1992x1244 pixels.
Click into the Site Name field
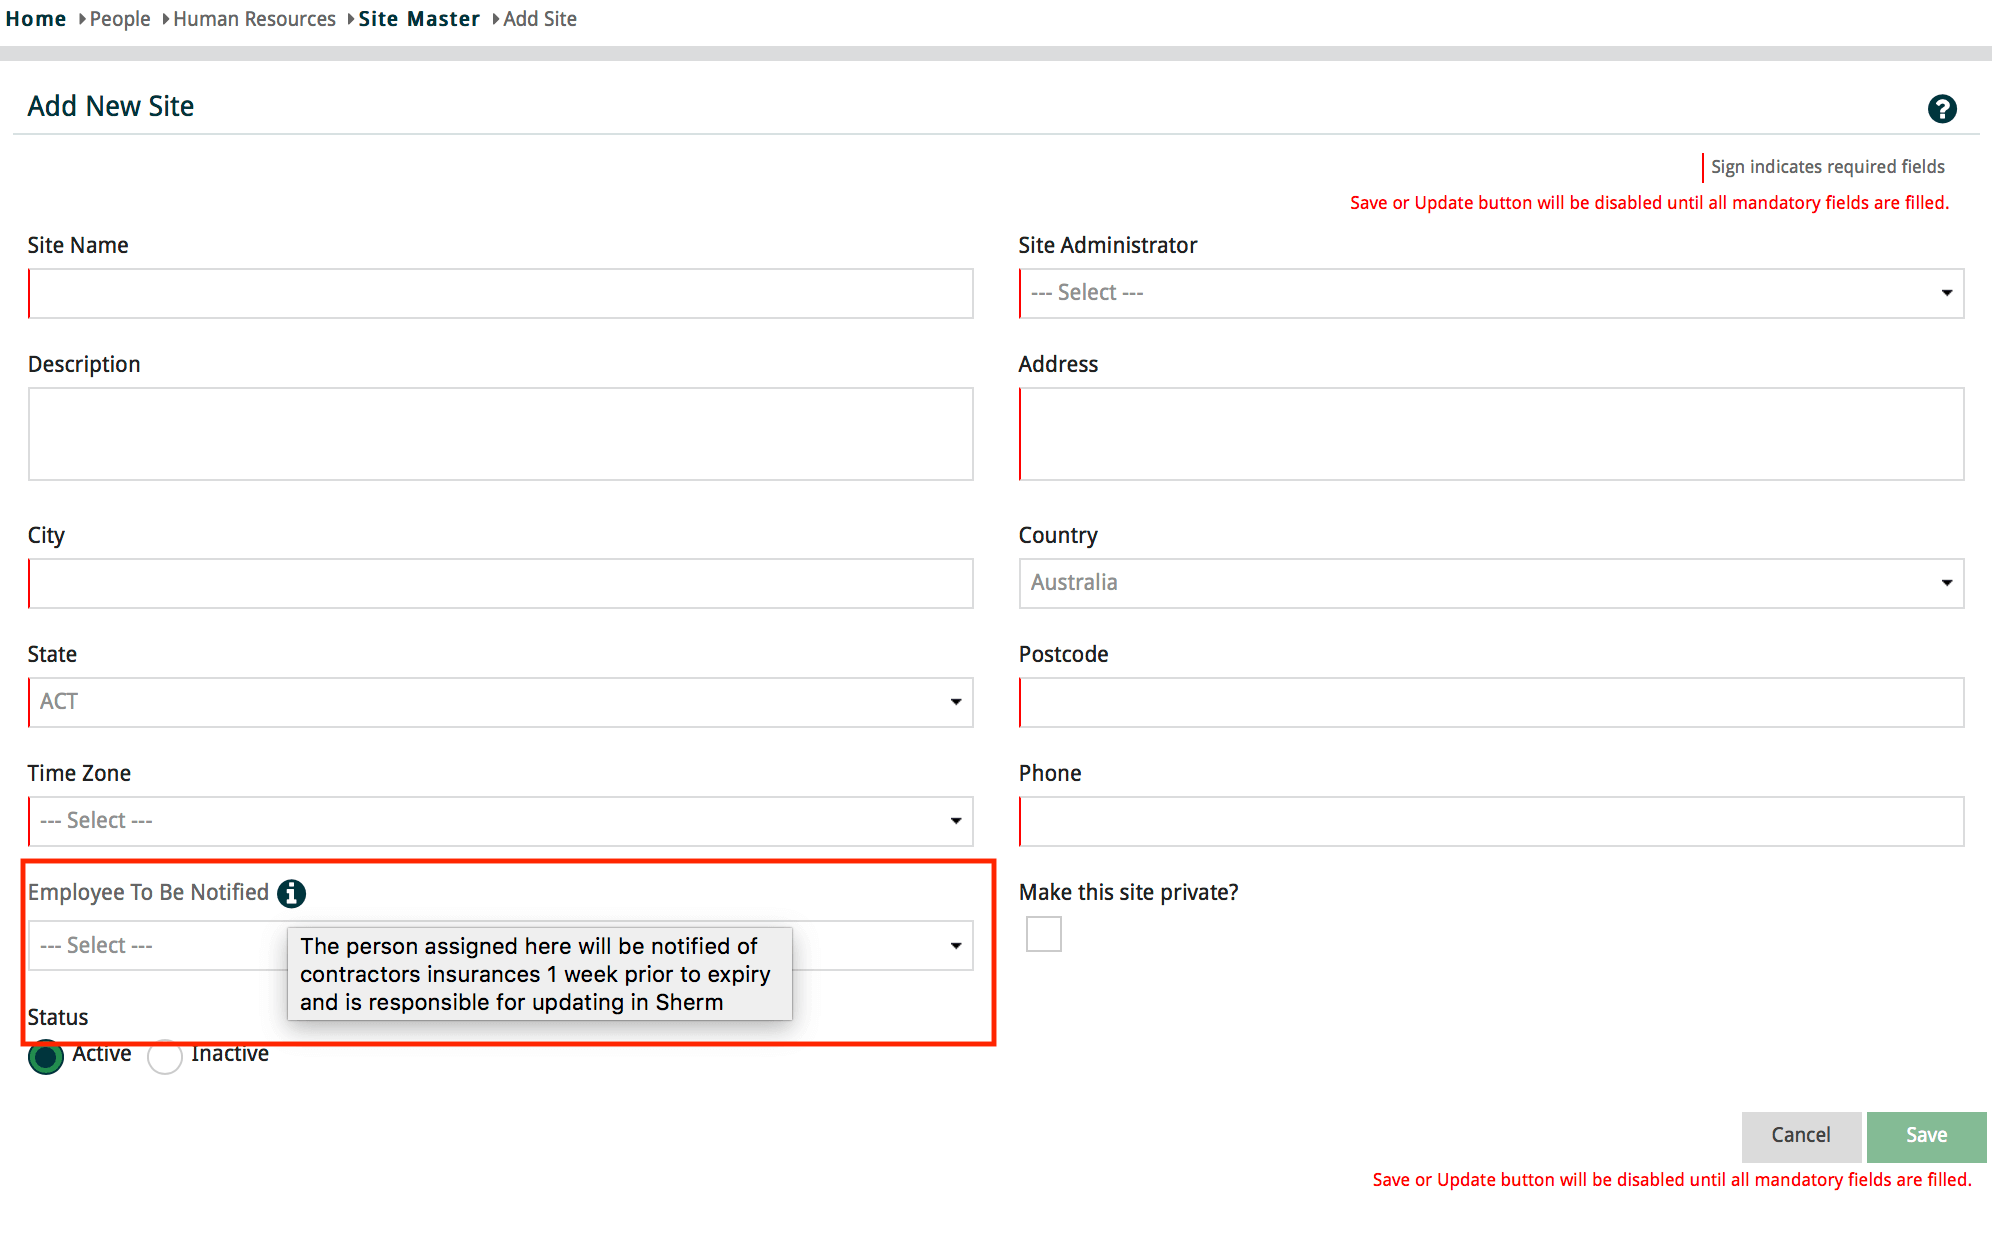(x=500, y=293)
